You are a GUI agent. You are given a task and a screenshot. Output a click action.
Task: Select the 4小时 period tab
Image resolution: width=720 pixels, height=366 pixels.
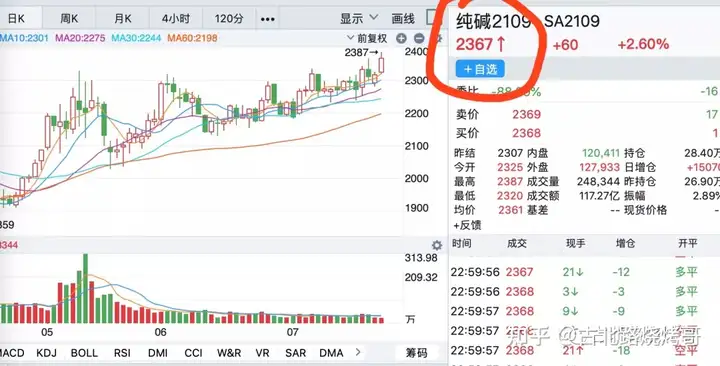[x=175, y=19]
